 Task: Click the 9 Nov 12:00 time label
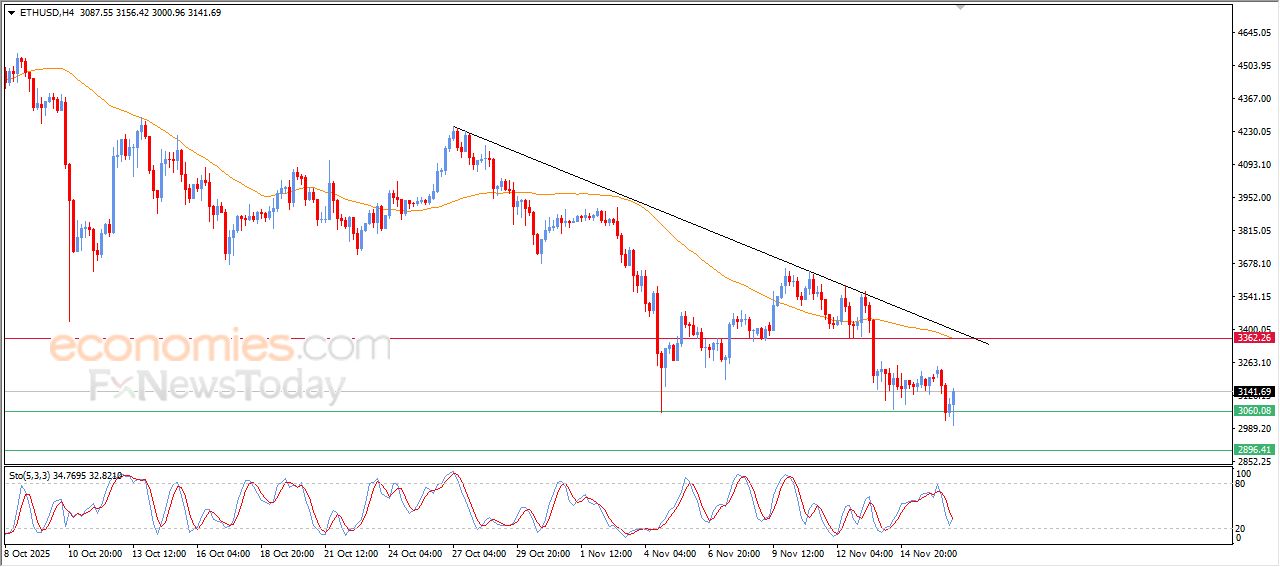coord(798,552)
